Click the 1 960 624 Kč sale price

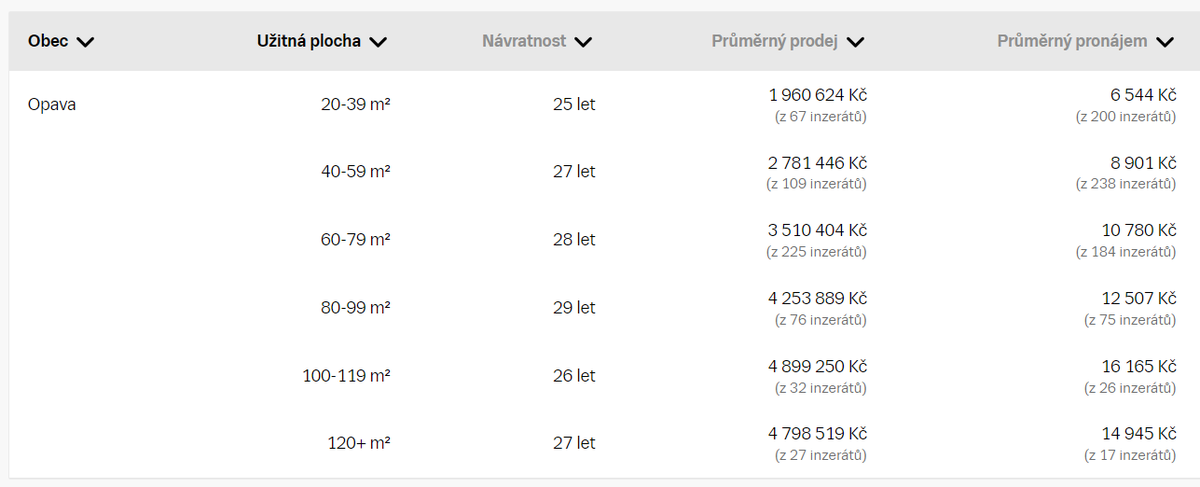click(x=817, y=95)
